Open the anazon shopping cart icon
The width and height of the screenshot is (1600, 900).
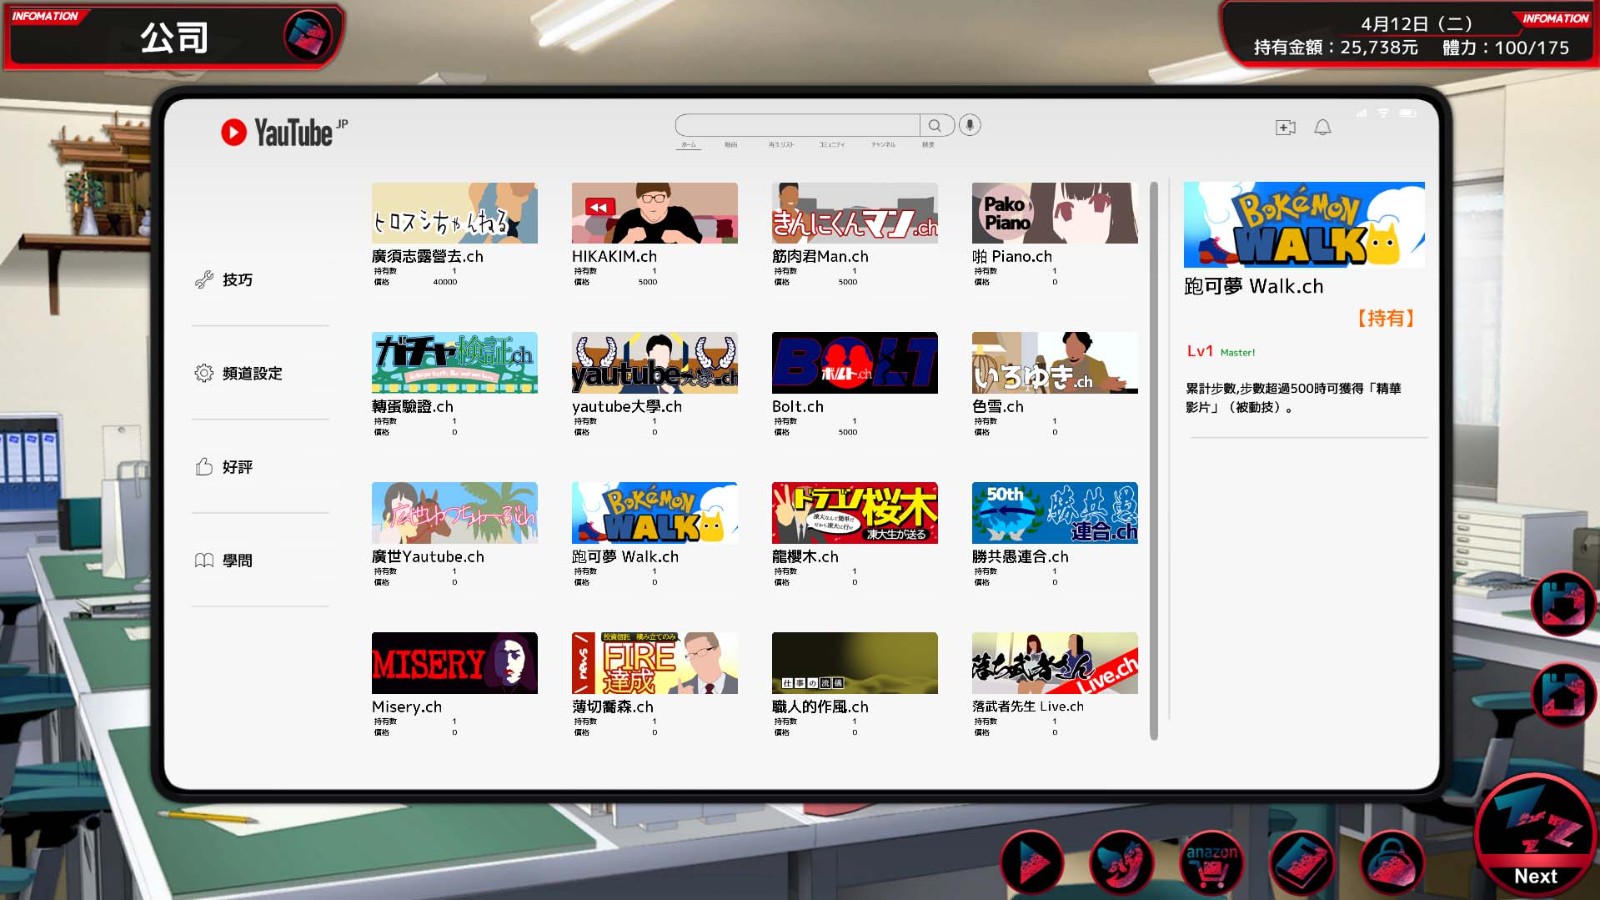[x=1211, y=864]
